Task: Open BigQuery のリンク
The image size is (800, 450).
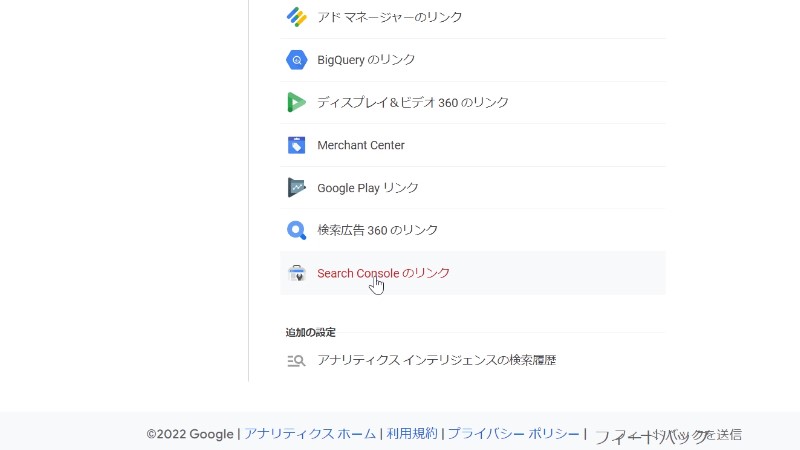Action: [x=366, y=60]
